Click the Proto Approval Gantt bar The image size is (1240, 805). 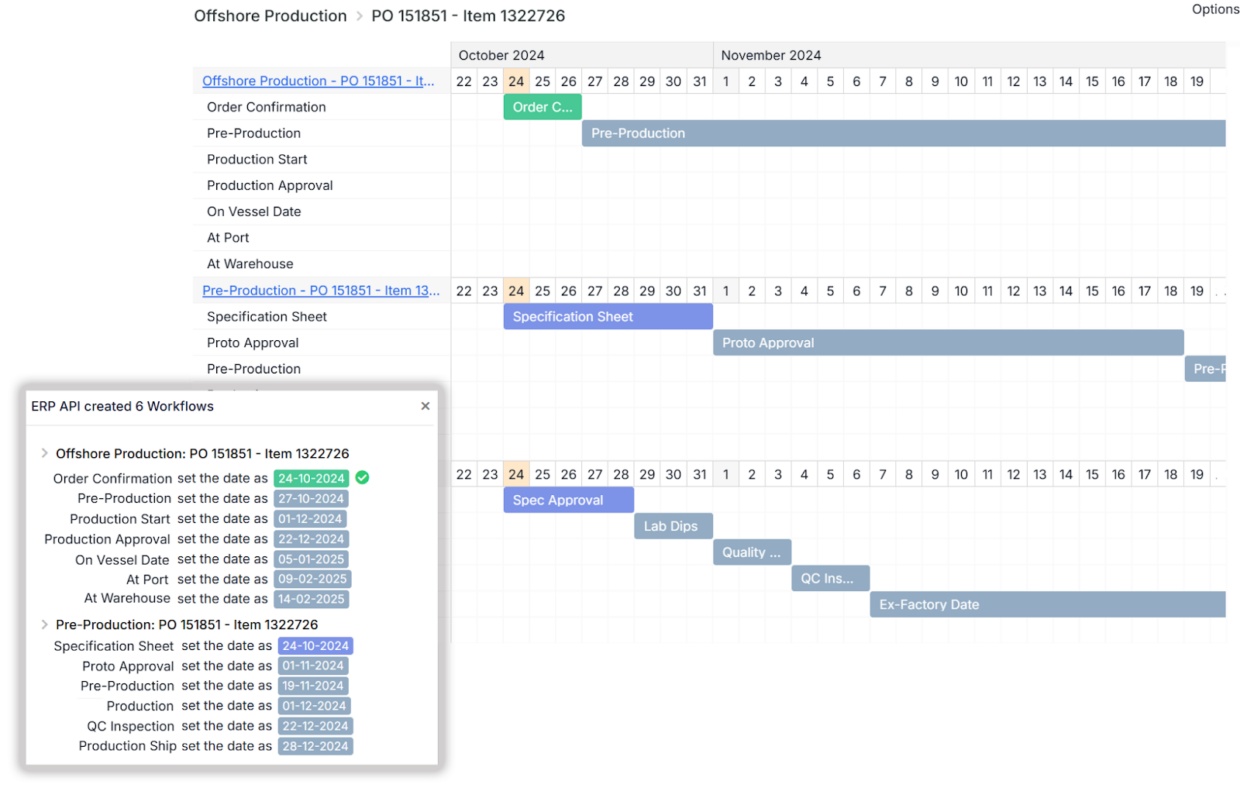tap(947, 343)
